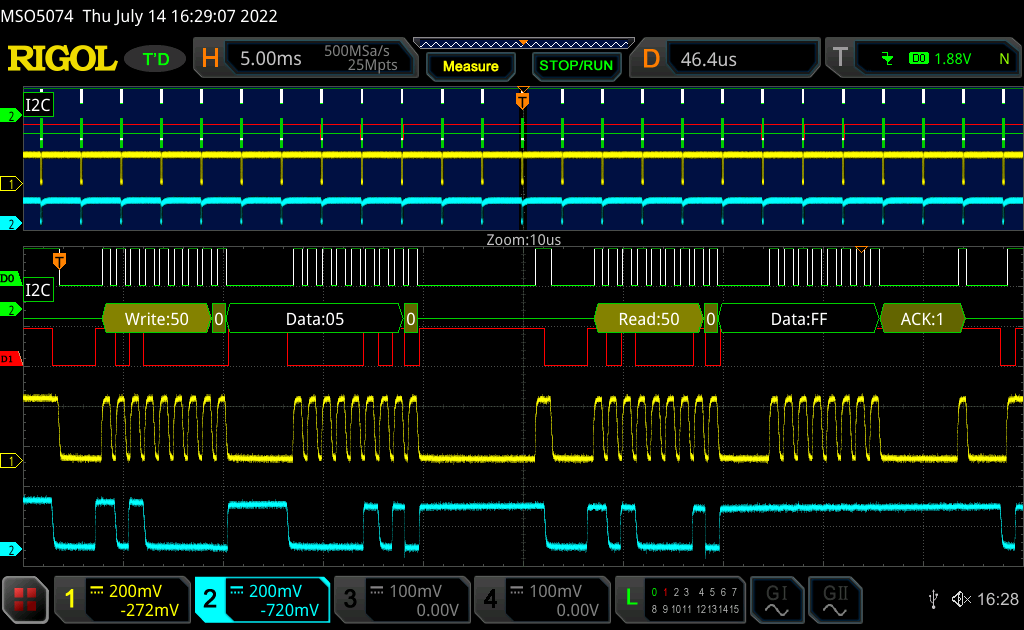Click the 16:28 clock display
Screen dimensions: 1024x630
998,599
